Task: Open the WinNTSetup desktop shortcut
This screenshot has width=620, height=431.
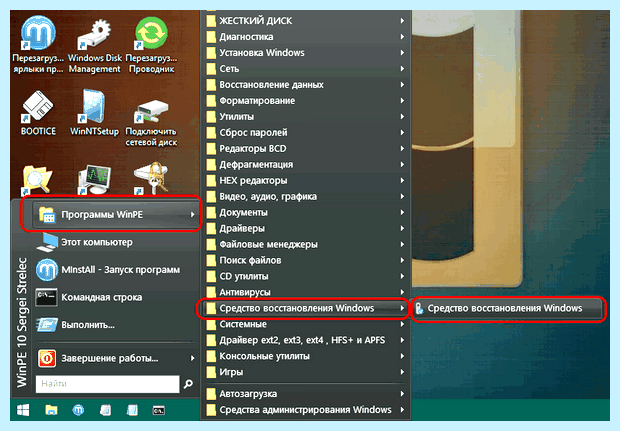Action: [x=94, y=113]
